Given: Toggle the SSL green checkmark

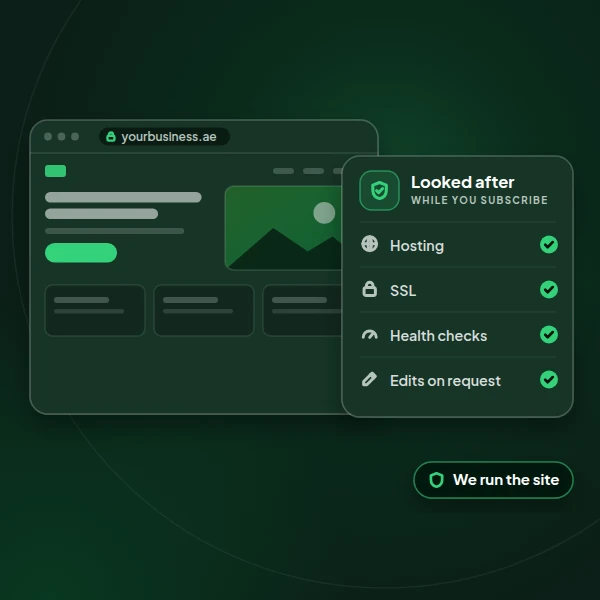Looking at the screenshot, I should [x=549, y=289].
